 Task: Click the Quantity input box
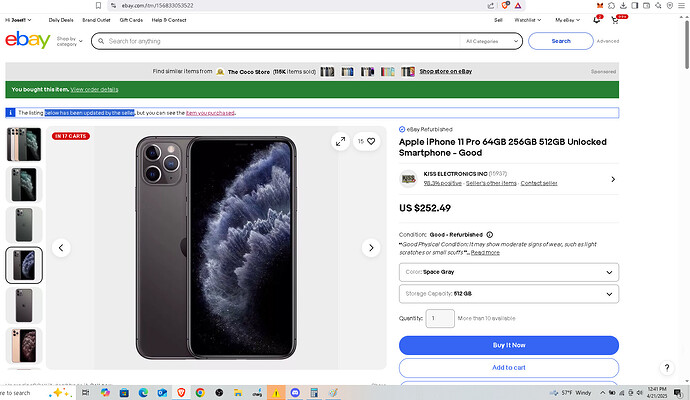(440, 318)
